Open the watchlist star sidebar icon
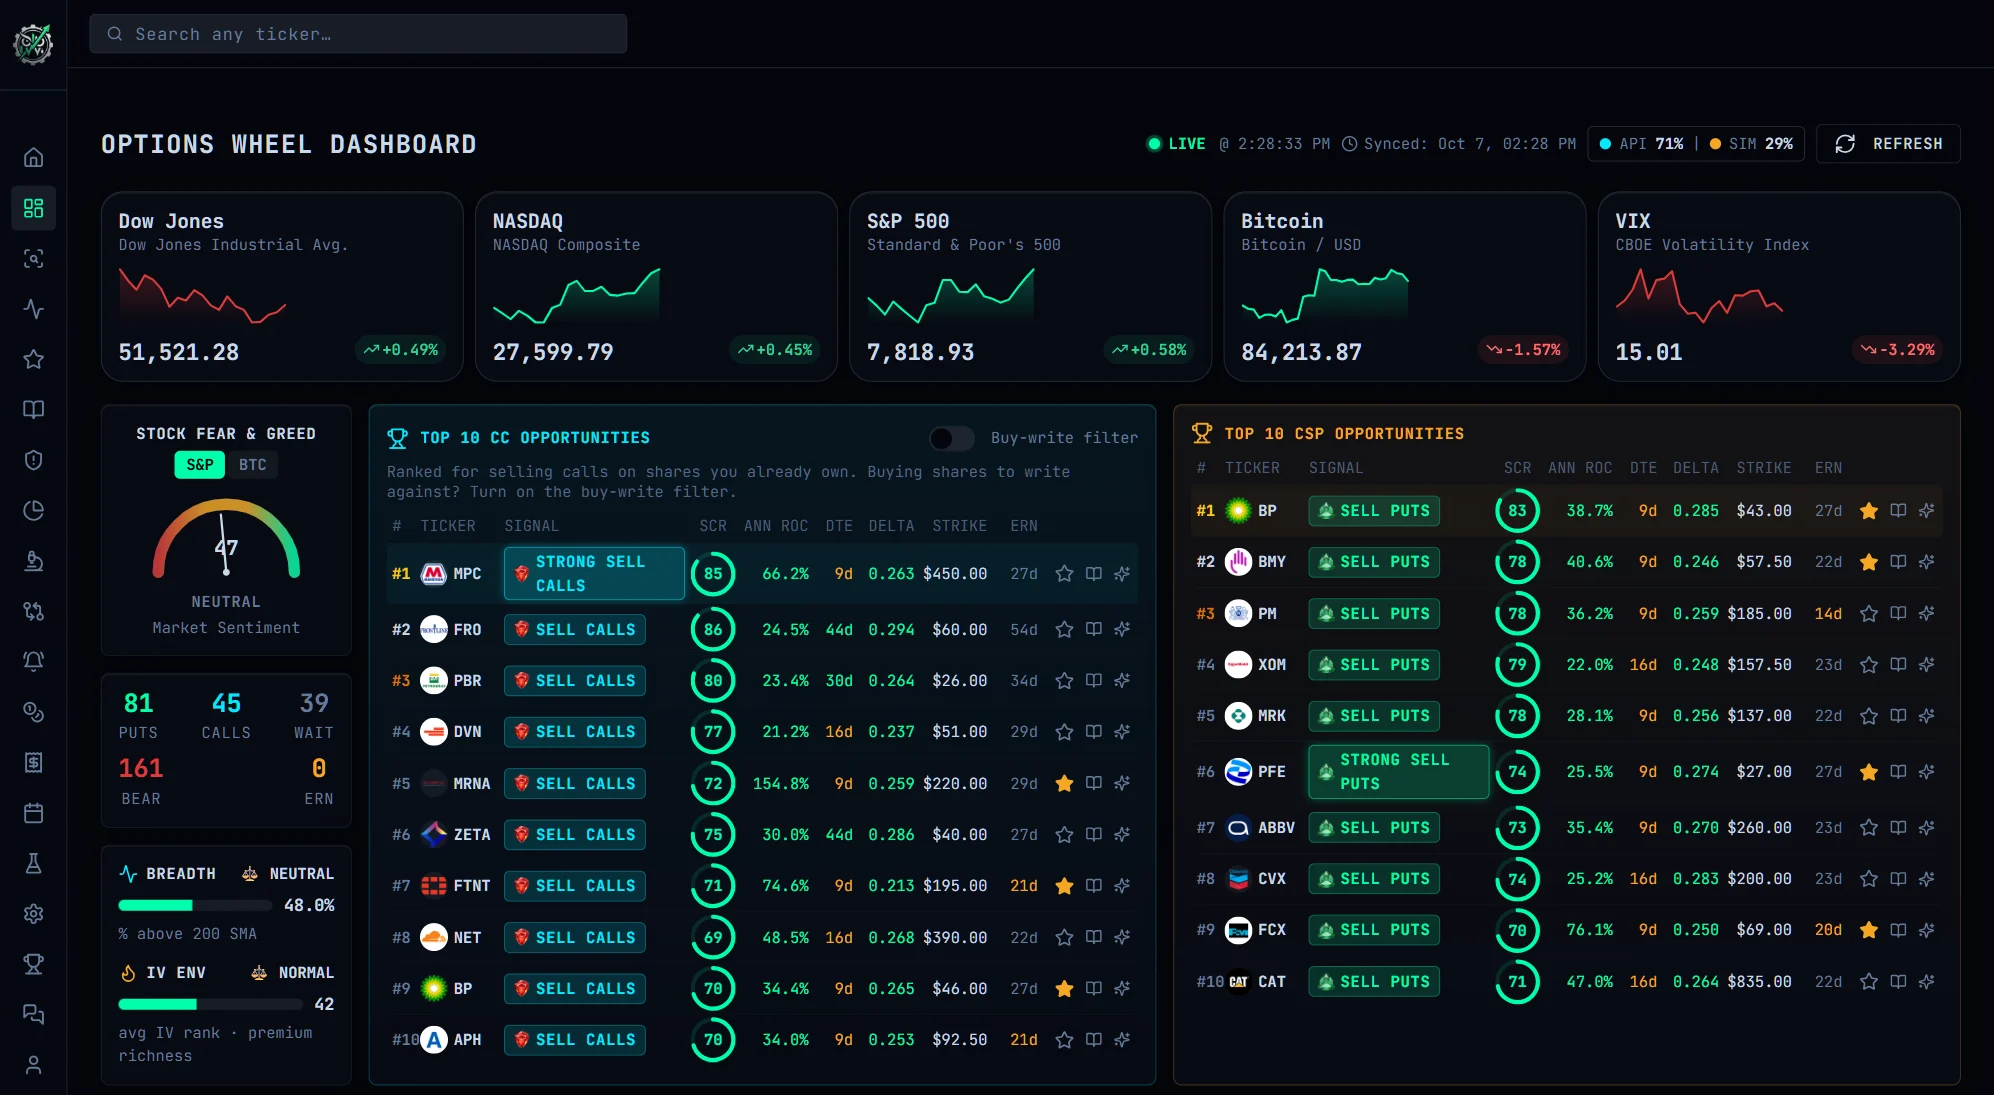The width and height of the screenshot is (1994, 1095). 33,359
